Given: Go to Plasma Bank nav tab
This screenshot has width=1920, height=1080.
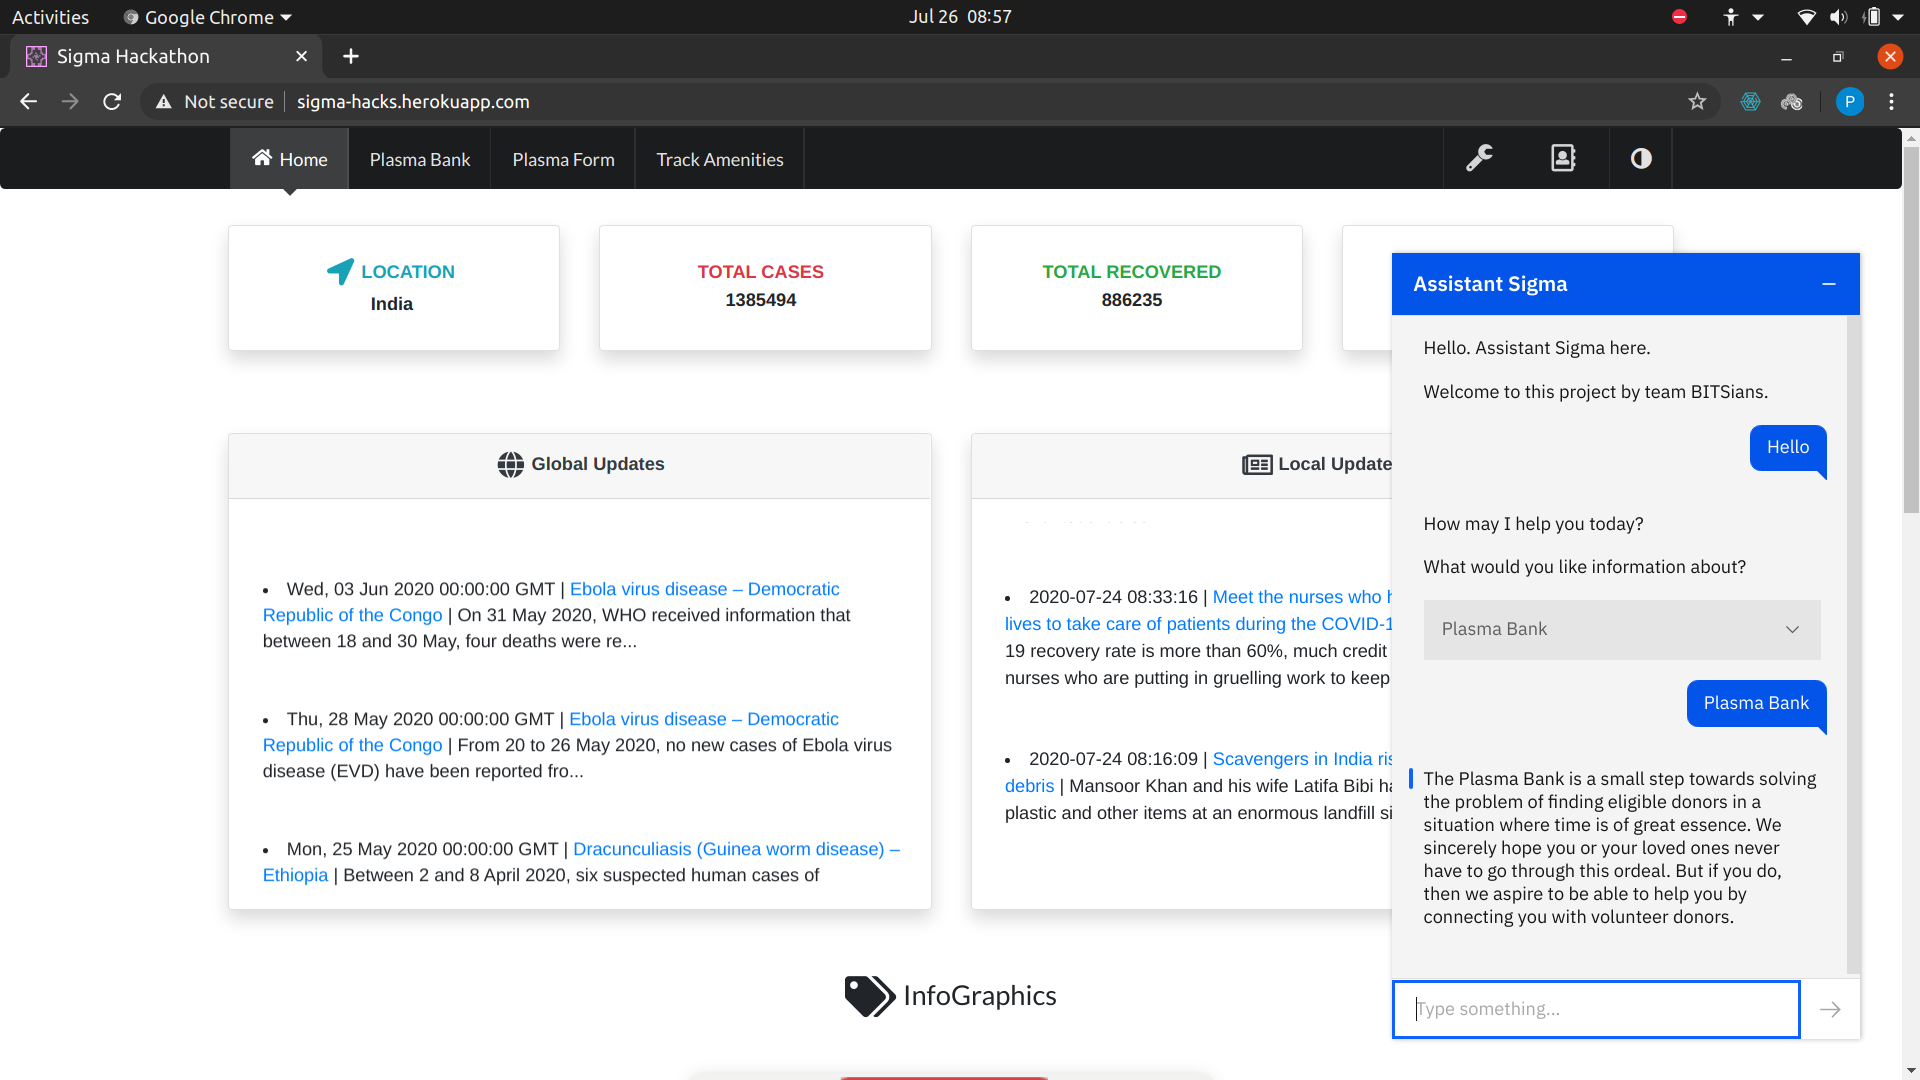Looking at the screenshot, I should point(419,160).
